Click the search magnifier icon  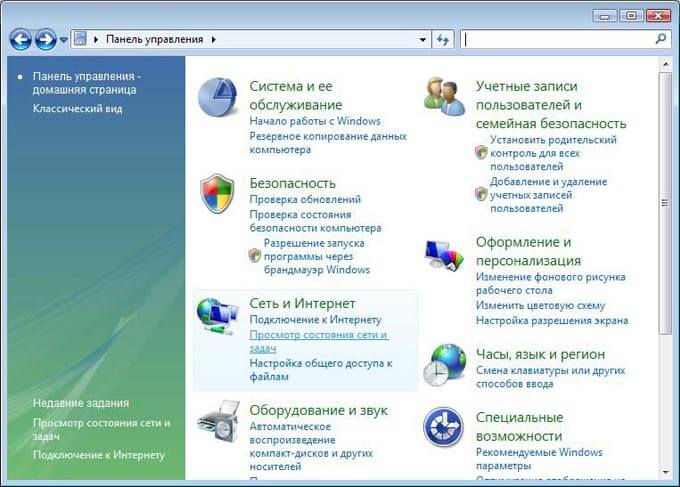pos(660,39)
